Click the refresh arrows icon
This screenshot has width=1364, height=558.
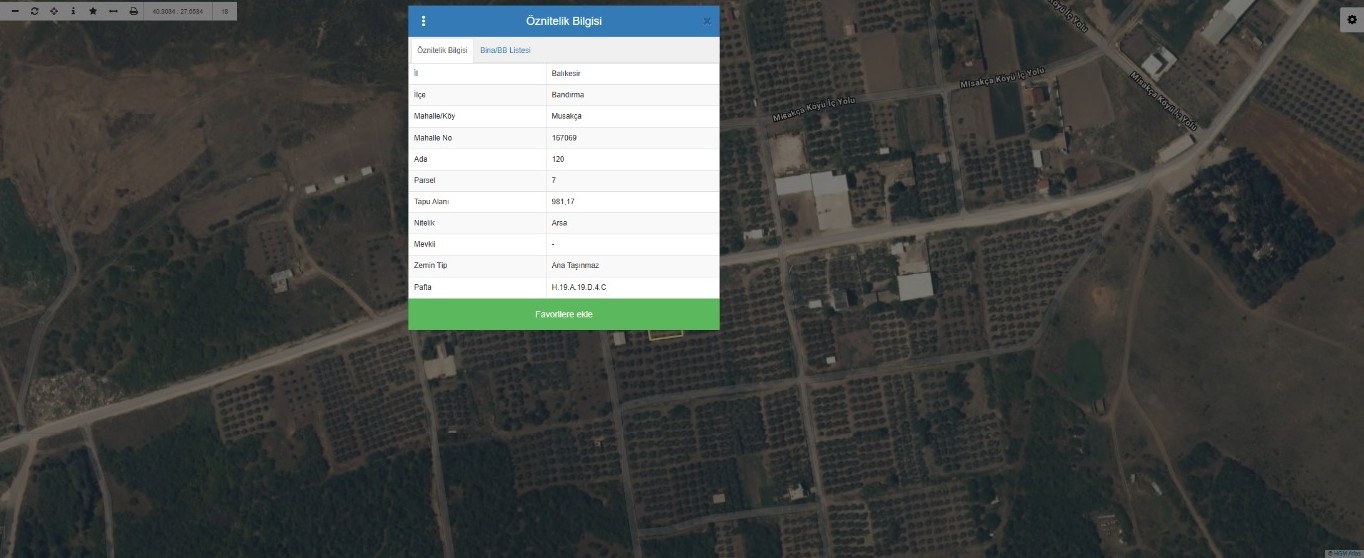34,11
